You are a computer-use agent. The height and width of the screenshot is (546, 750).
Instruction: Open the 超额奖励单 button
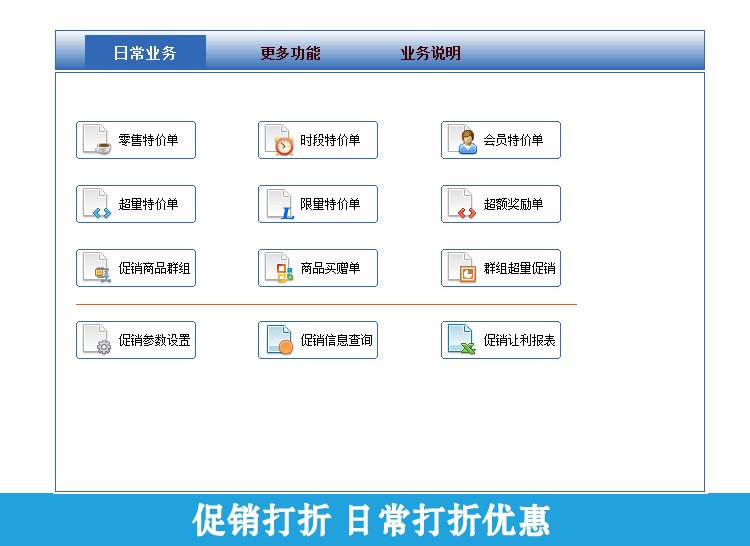[x=501, y=204]
